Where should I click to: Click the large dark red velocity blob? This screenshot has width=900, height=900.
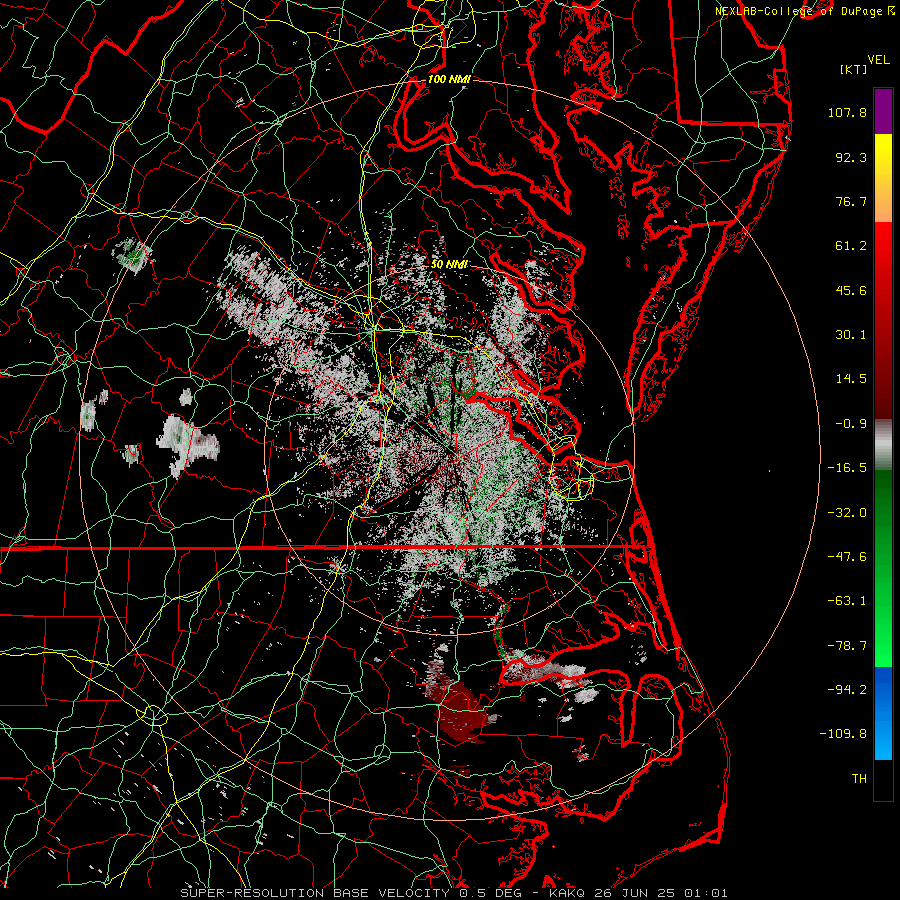(x=459, y=711)
